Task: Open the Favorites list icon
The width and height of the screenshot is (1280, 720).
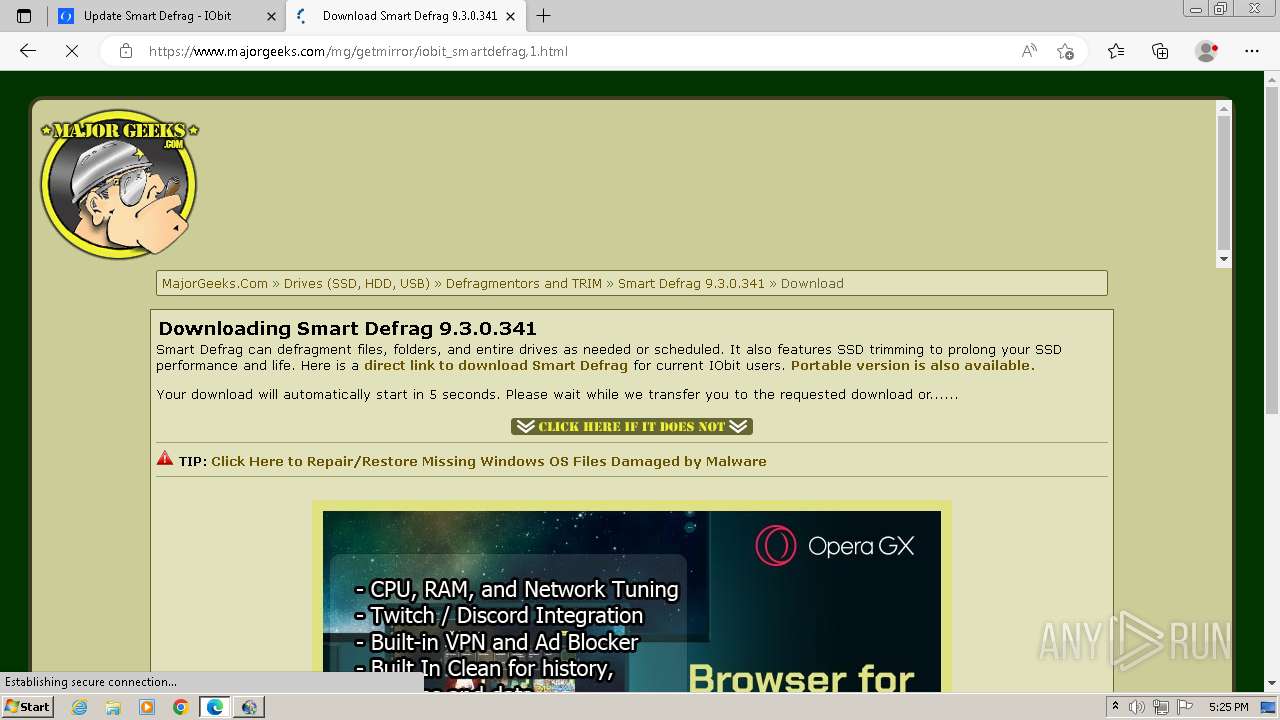Action: [x=1116, y=51]
